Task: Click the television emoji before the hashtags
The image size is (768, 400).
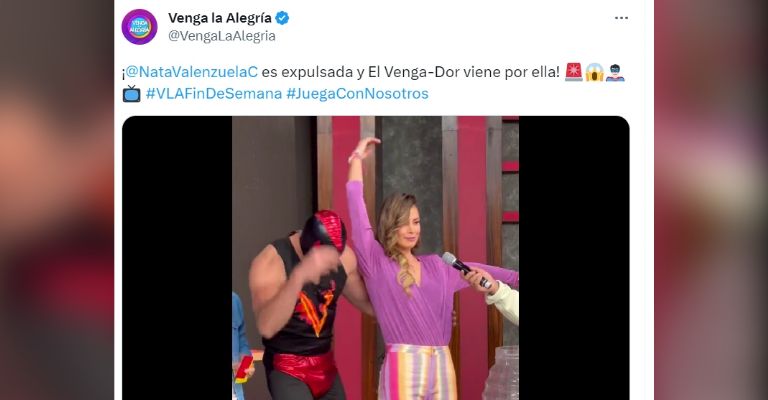Action: point(131,94)
